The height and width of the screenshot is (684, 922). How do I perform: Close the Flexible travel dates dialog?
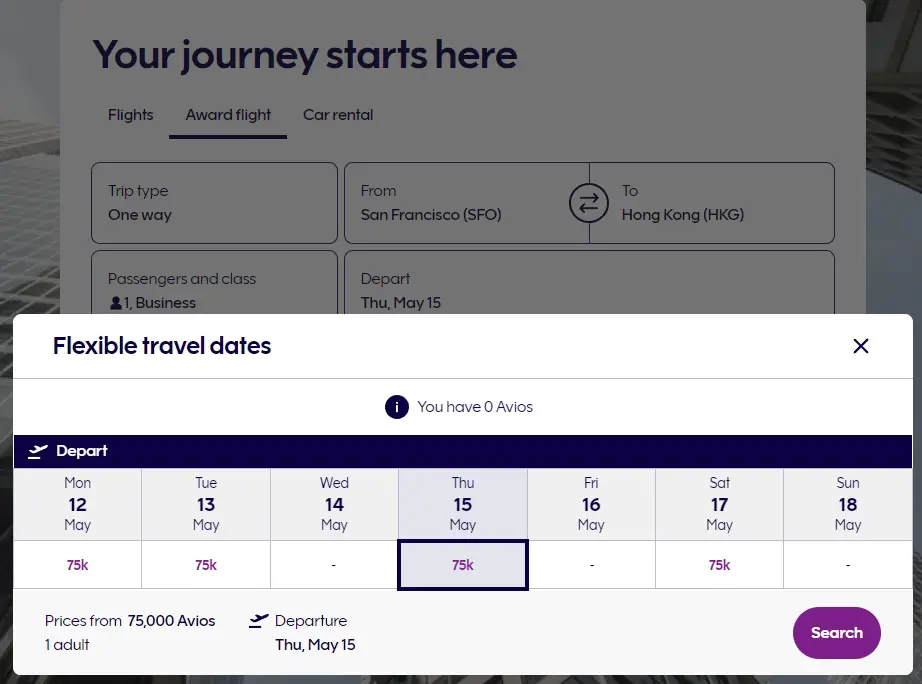(860, 346)
